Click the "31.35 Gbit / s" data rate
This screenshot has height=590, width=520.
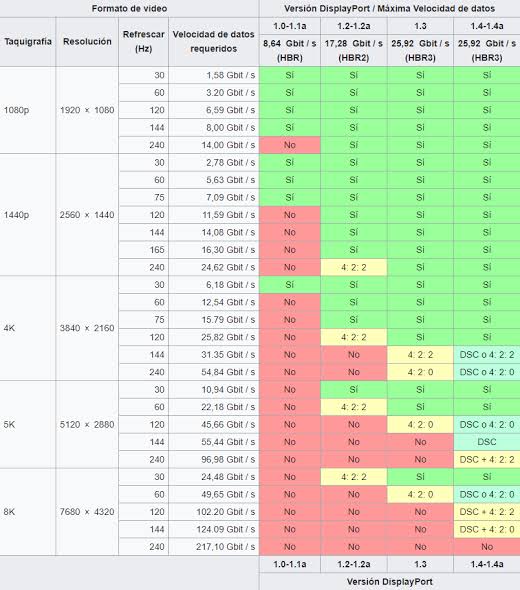(x=228, y=354)
